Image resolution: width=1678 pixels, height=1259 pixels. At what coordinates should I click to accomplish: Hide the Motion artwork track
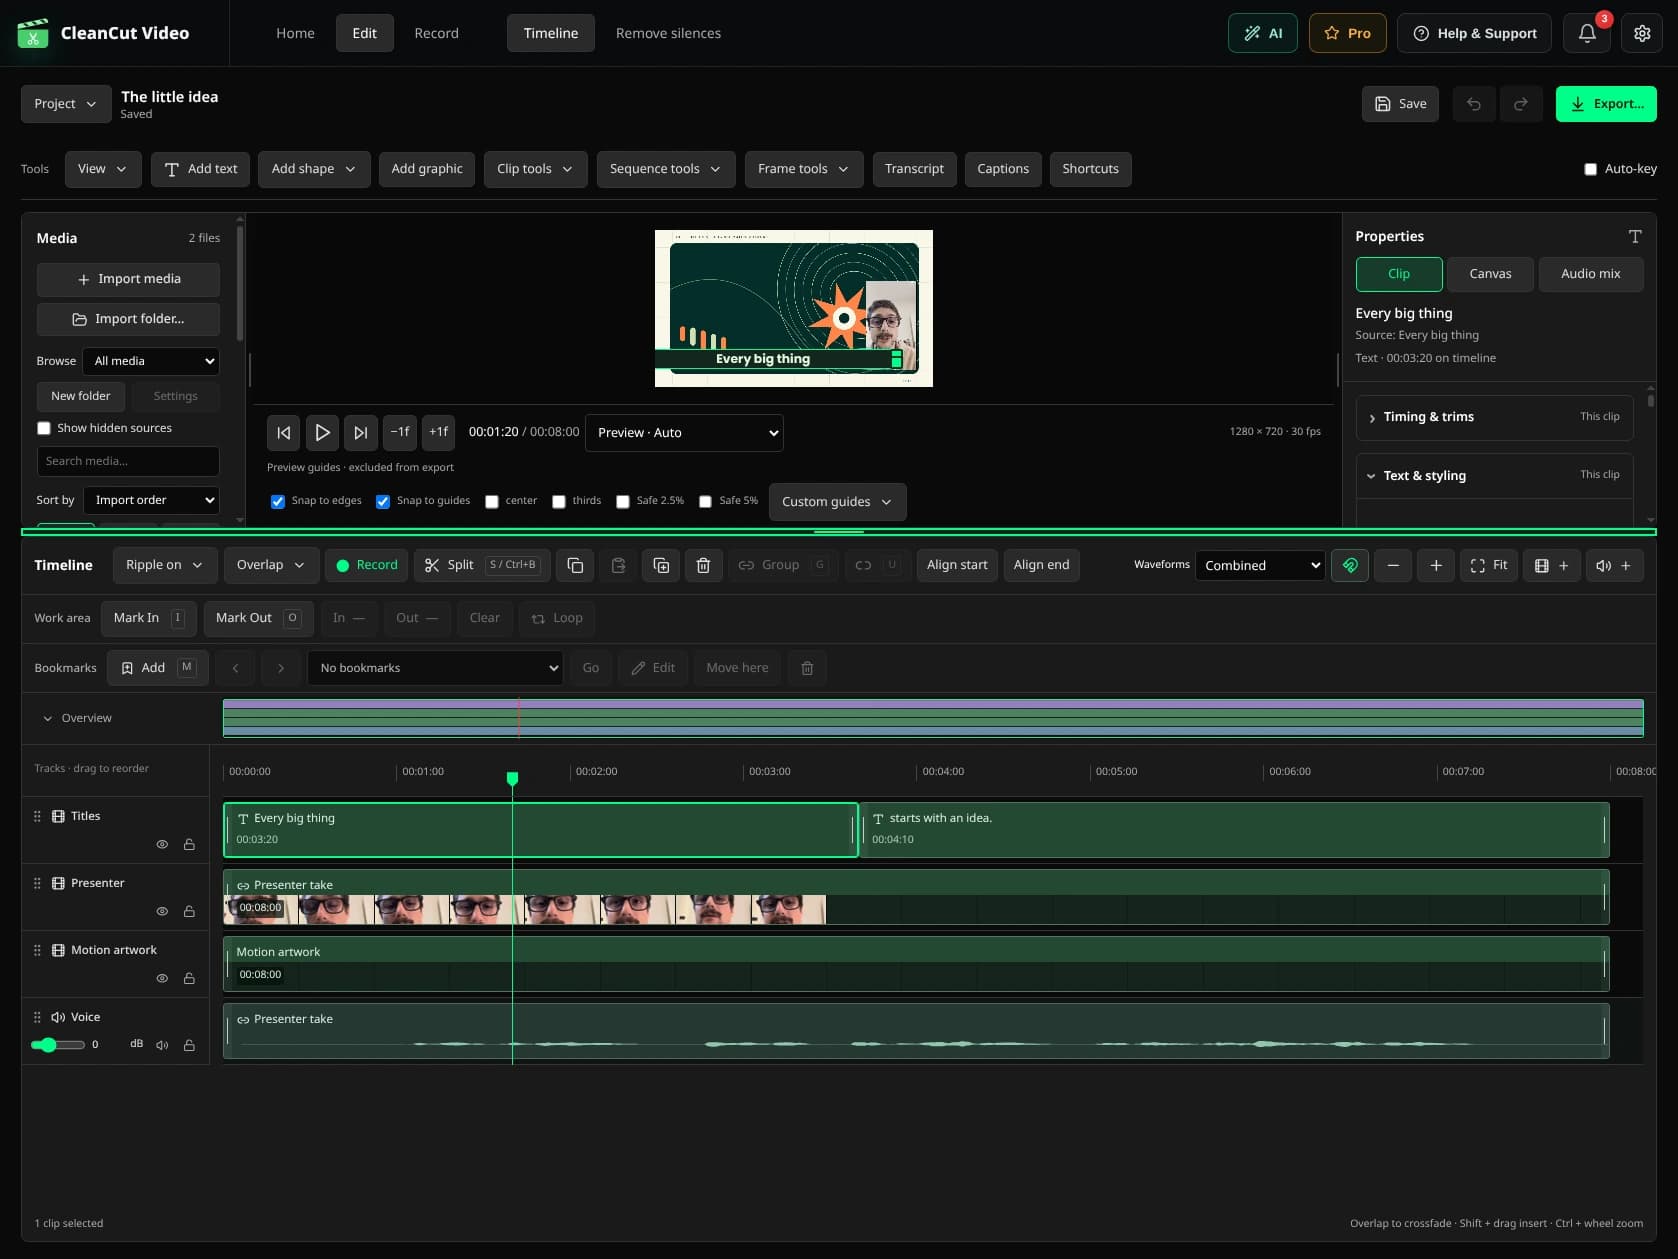click(162, 978)
